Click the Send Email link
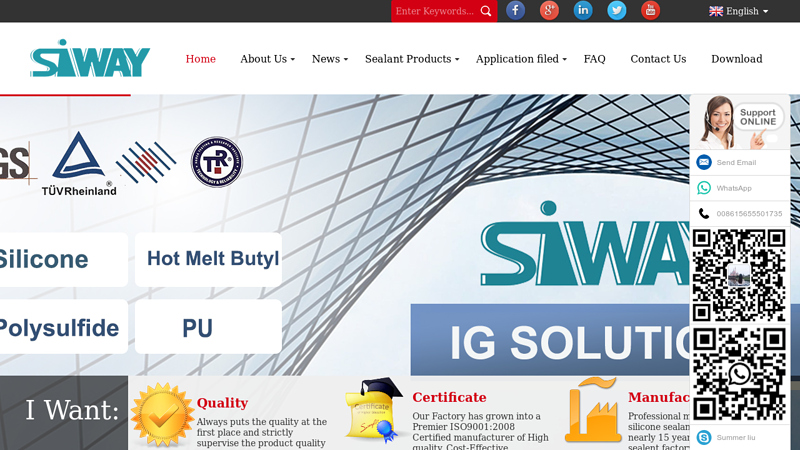This screenshot has height=450, width=800. 736,162
